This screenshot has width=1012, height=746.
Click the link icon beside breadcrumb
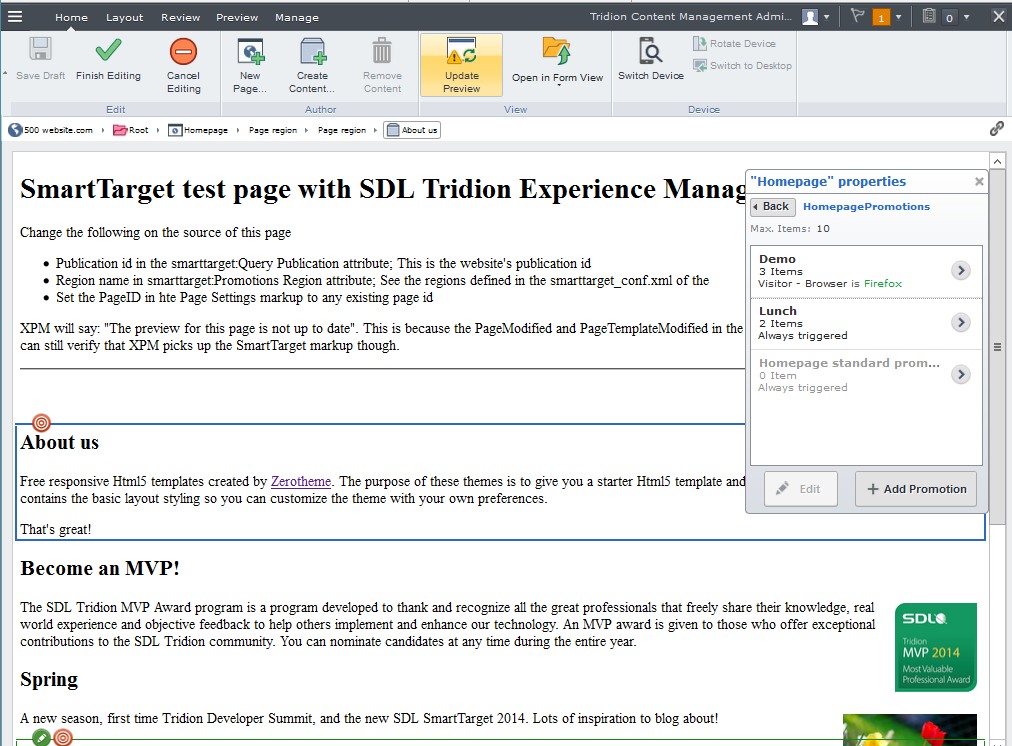(997, 129)
